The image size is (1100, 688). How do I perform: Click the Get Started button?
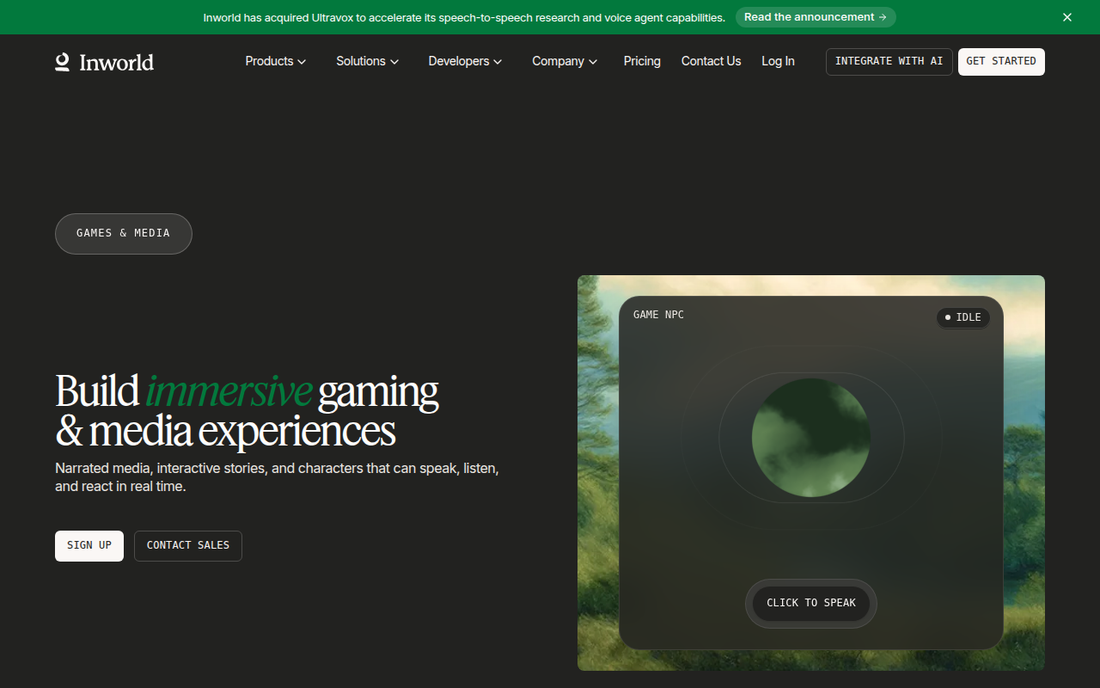pyautogui.click(x=1001, y=62)
